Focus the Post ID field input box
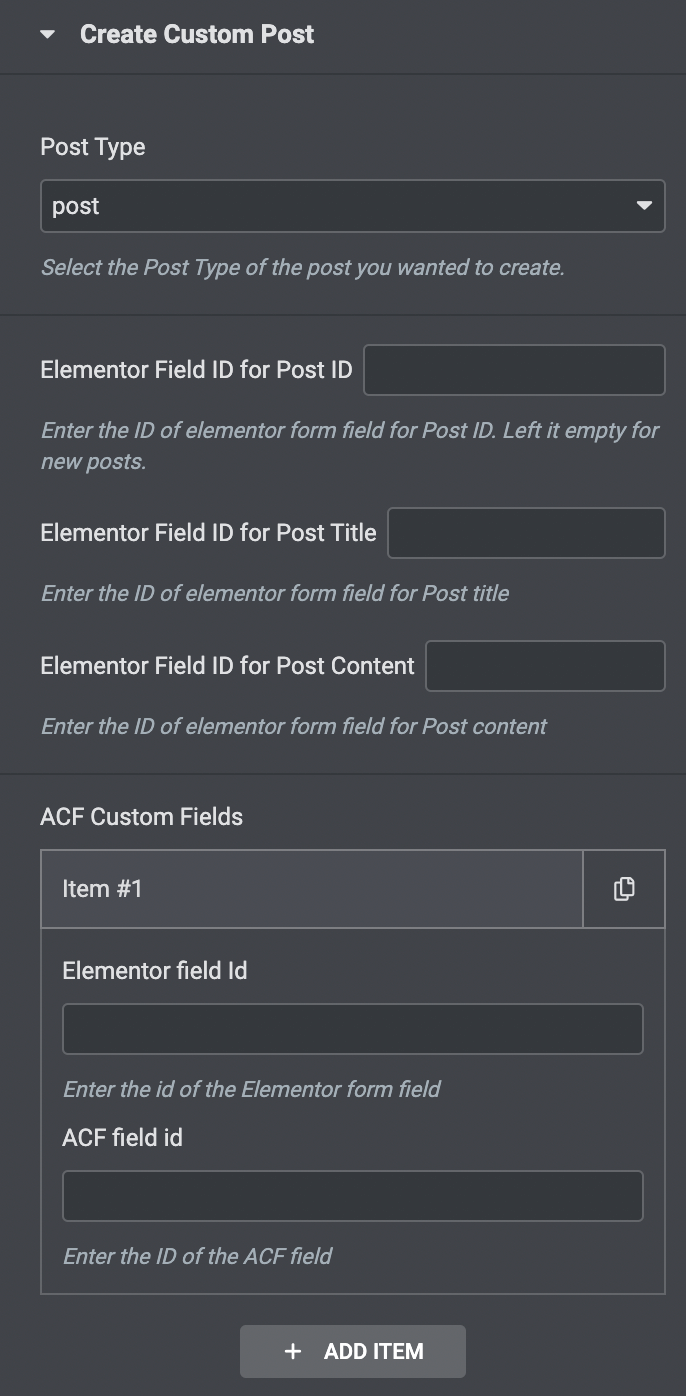The image size is (686, 1396). pyautogui.click(x=514, y=370)
